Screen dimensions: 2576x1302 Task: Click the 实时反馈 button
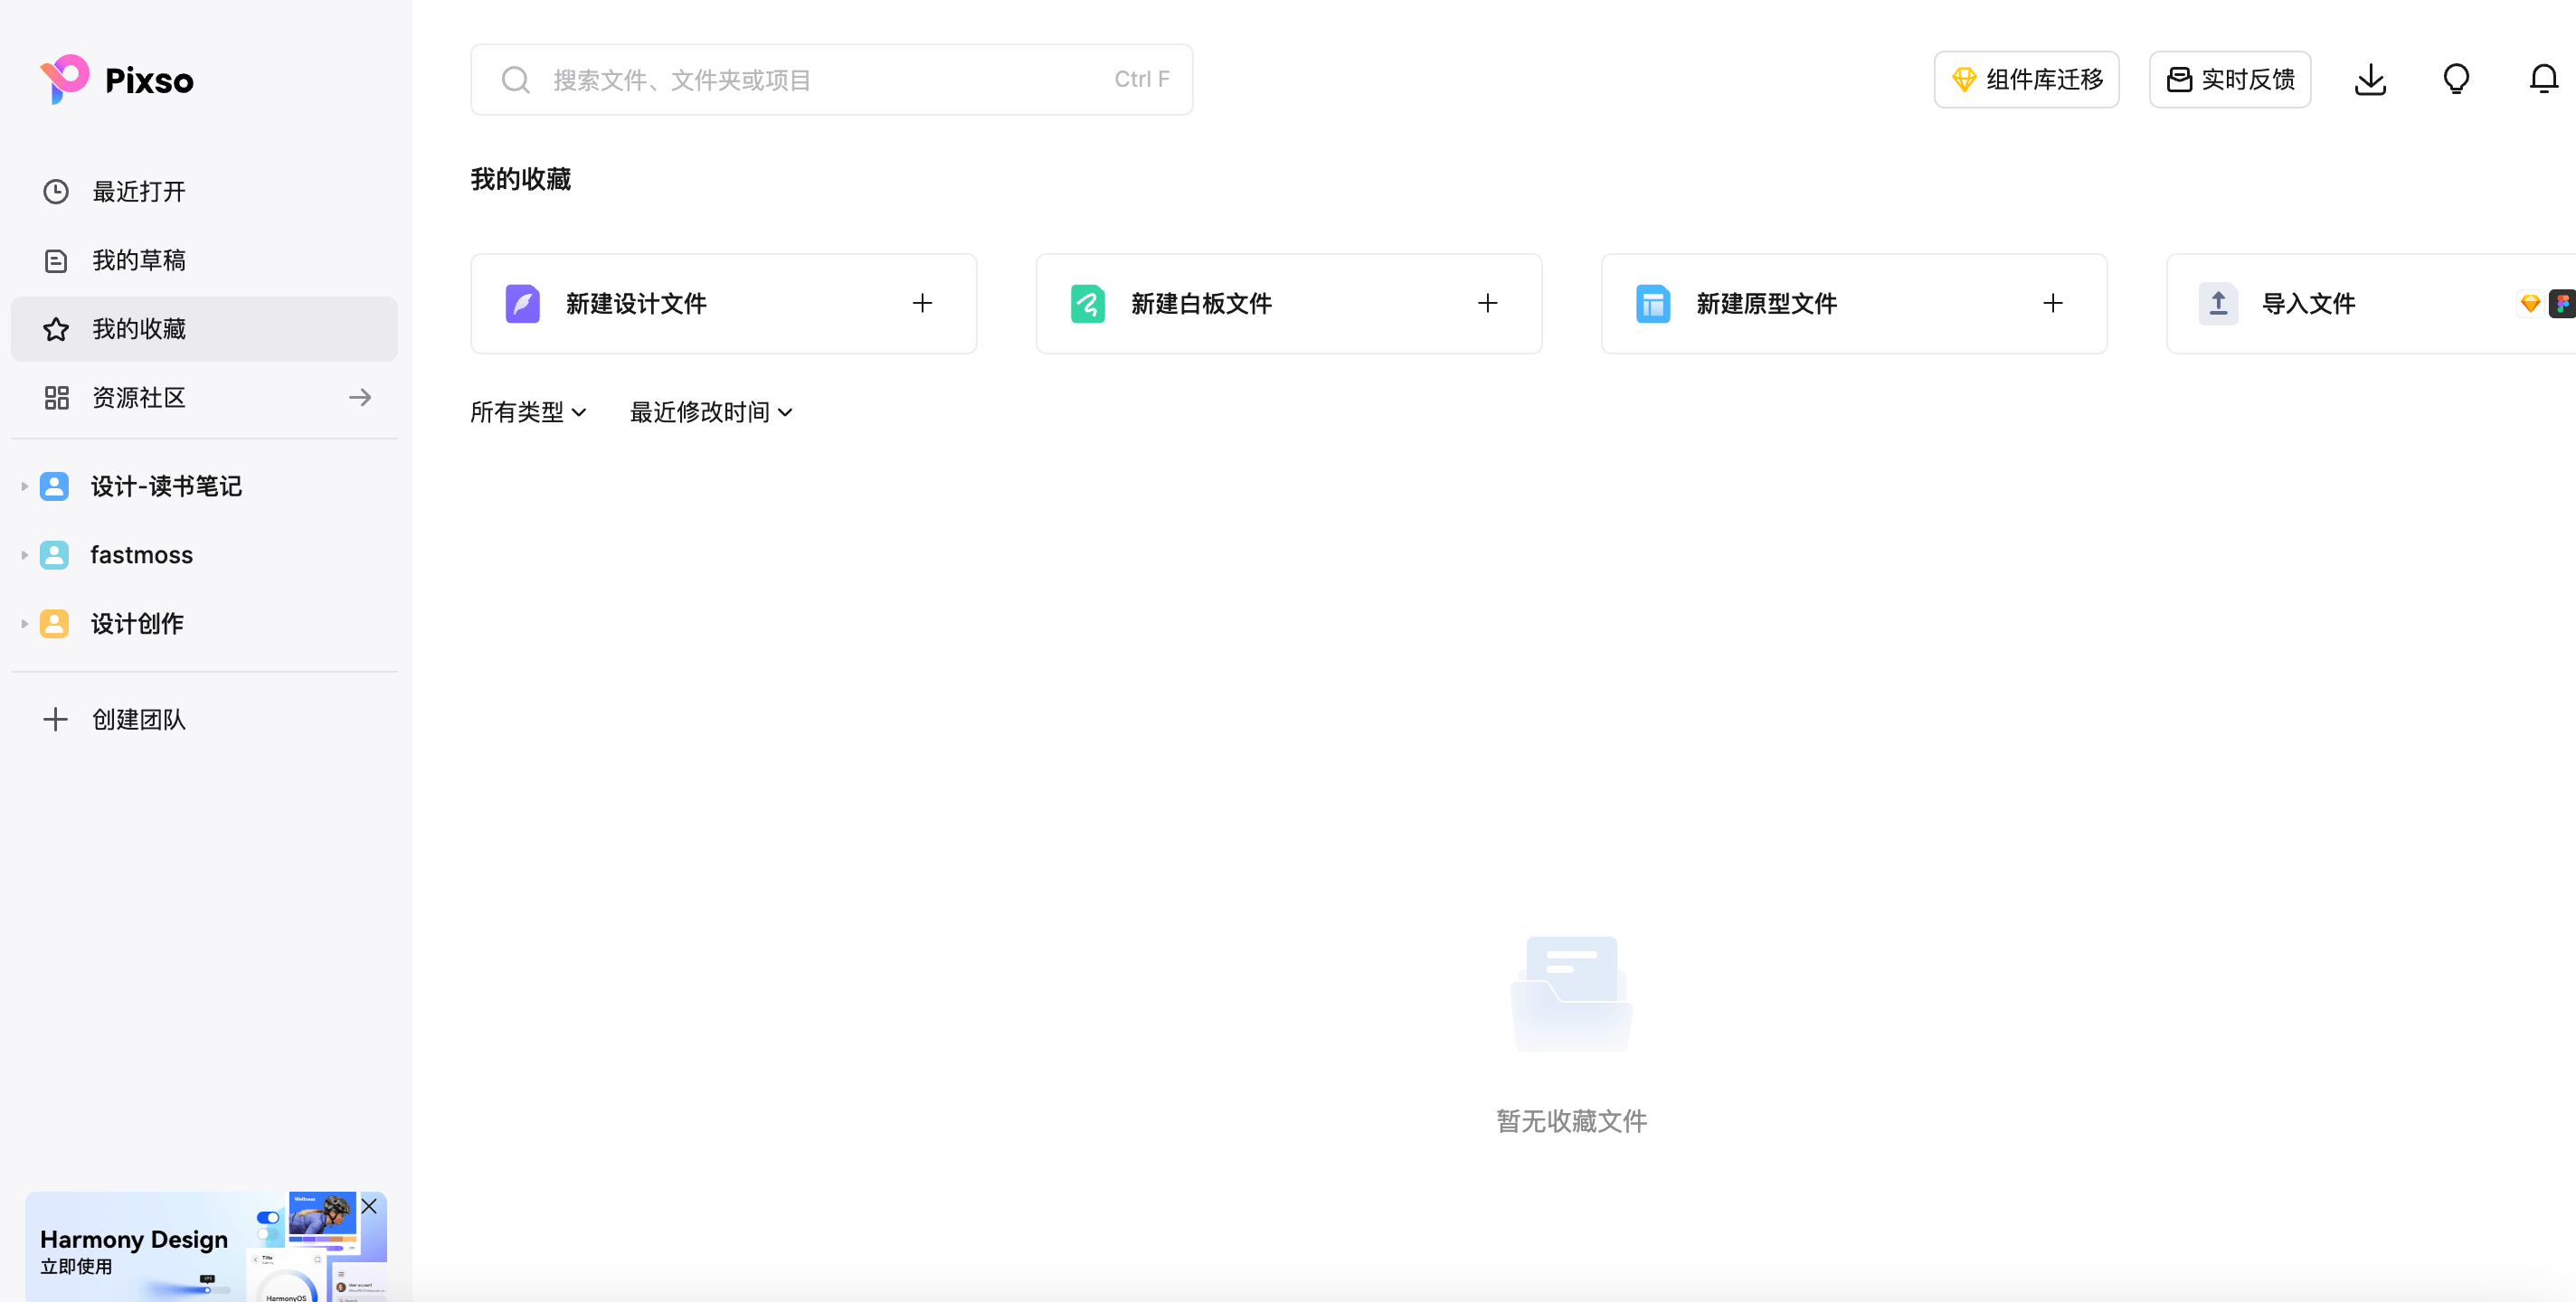2229,79
